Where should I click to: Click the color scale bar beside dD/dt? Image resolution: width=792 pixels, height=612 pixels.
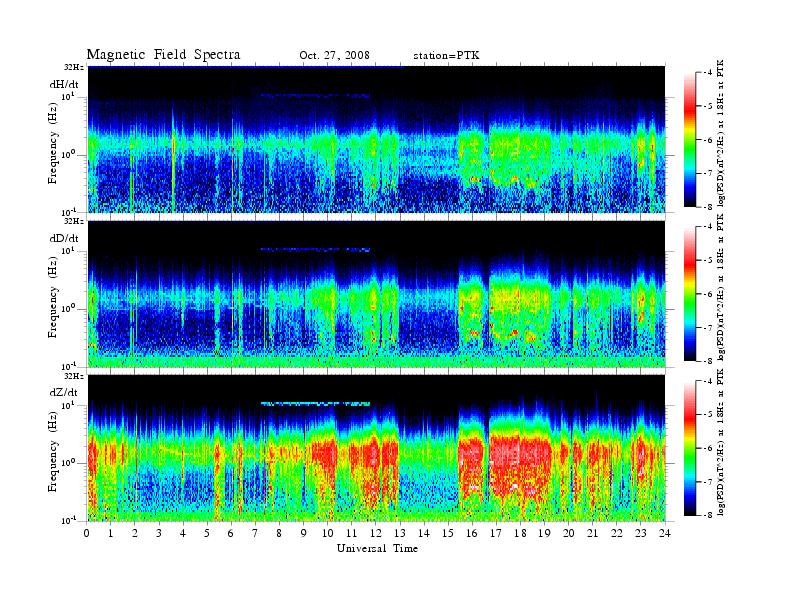click(x=690, y=294)
